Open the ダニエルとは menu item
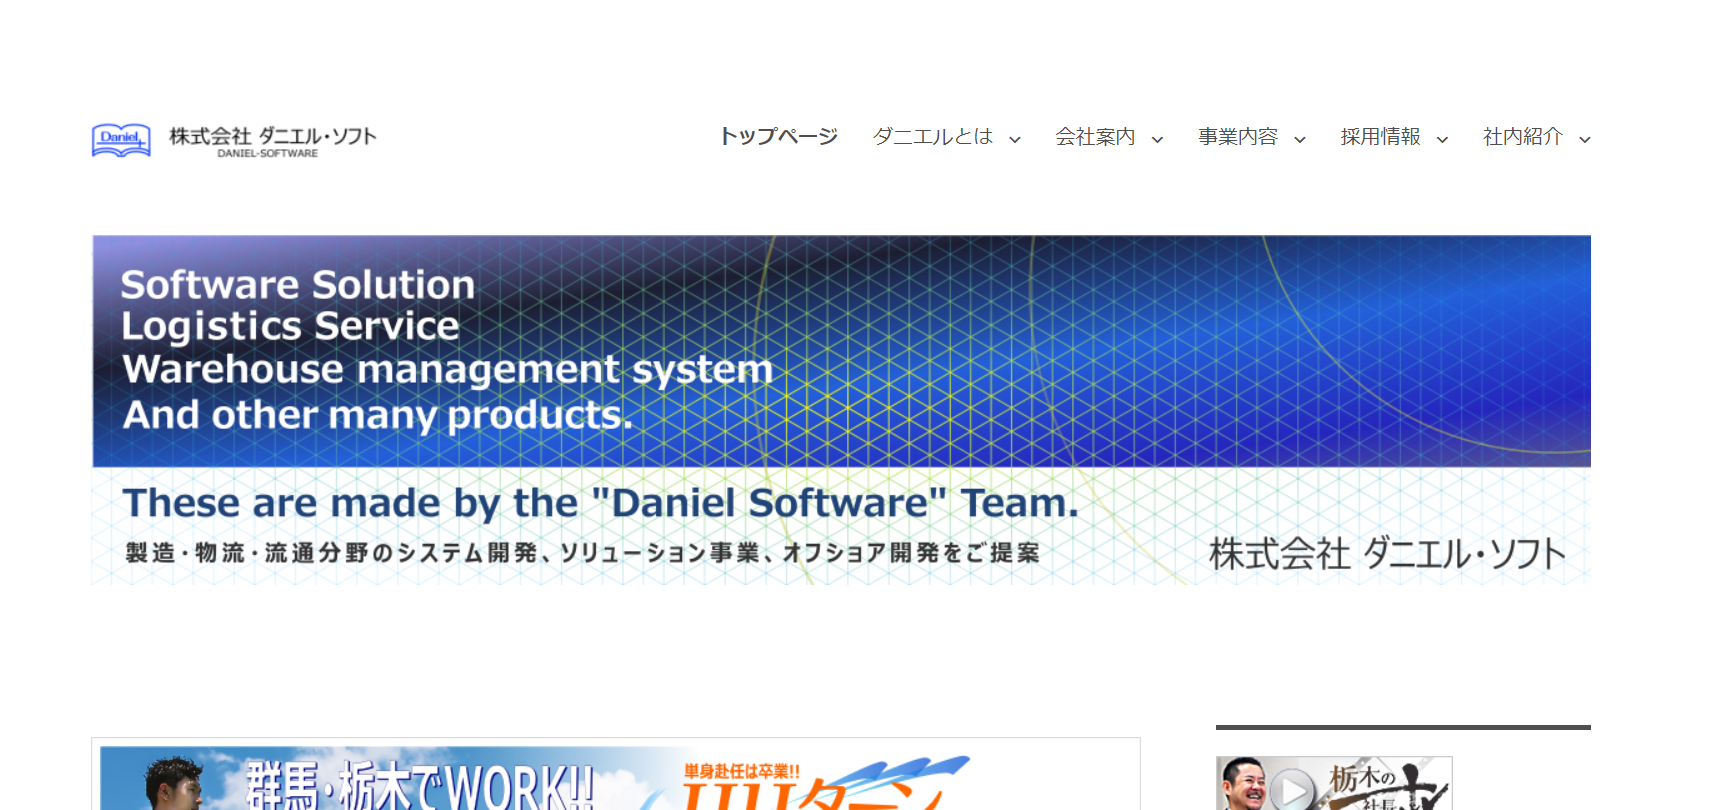Viewport: 1722px width, 810px height. tap(932, 137)
